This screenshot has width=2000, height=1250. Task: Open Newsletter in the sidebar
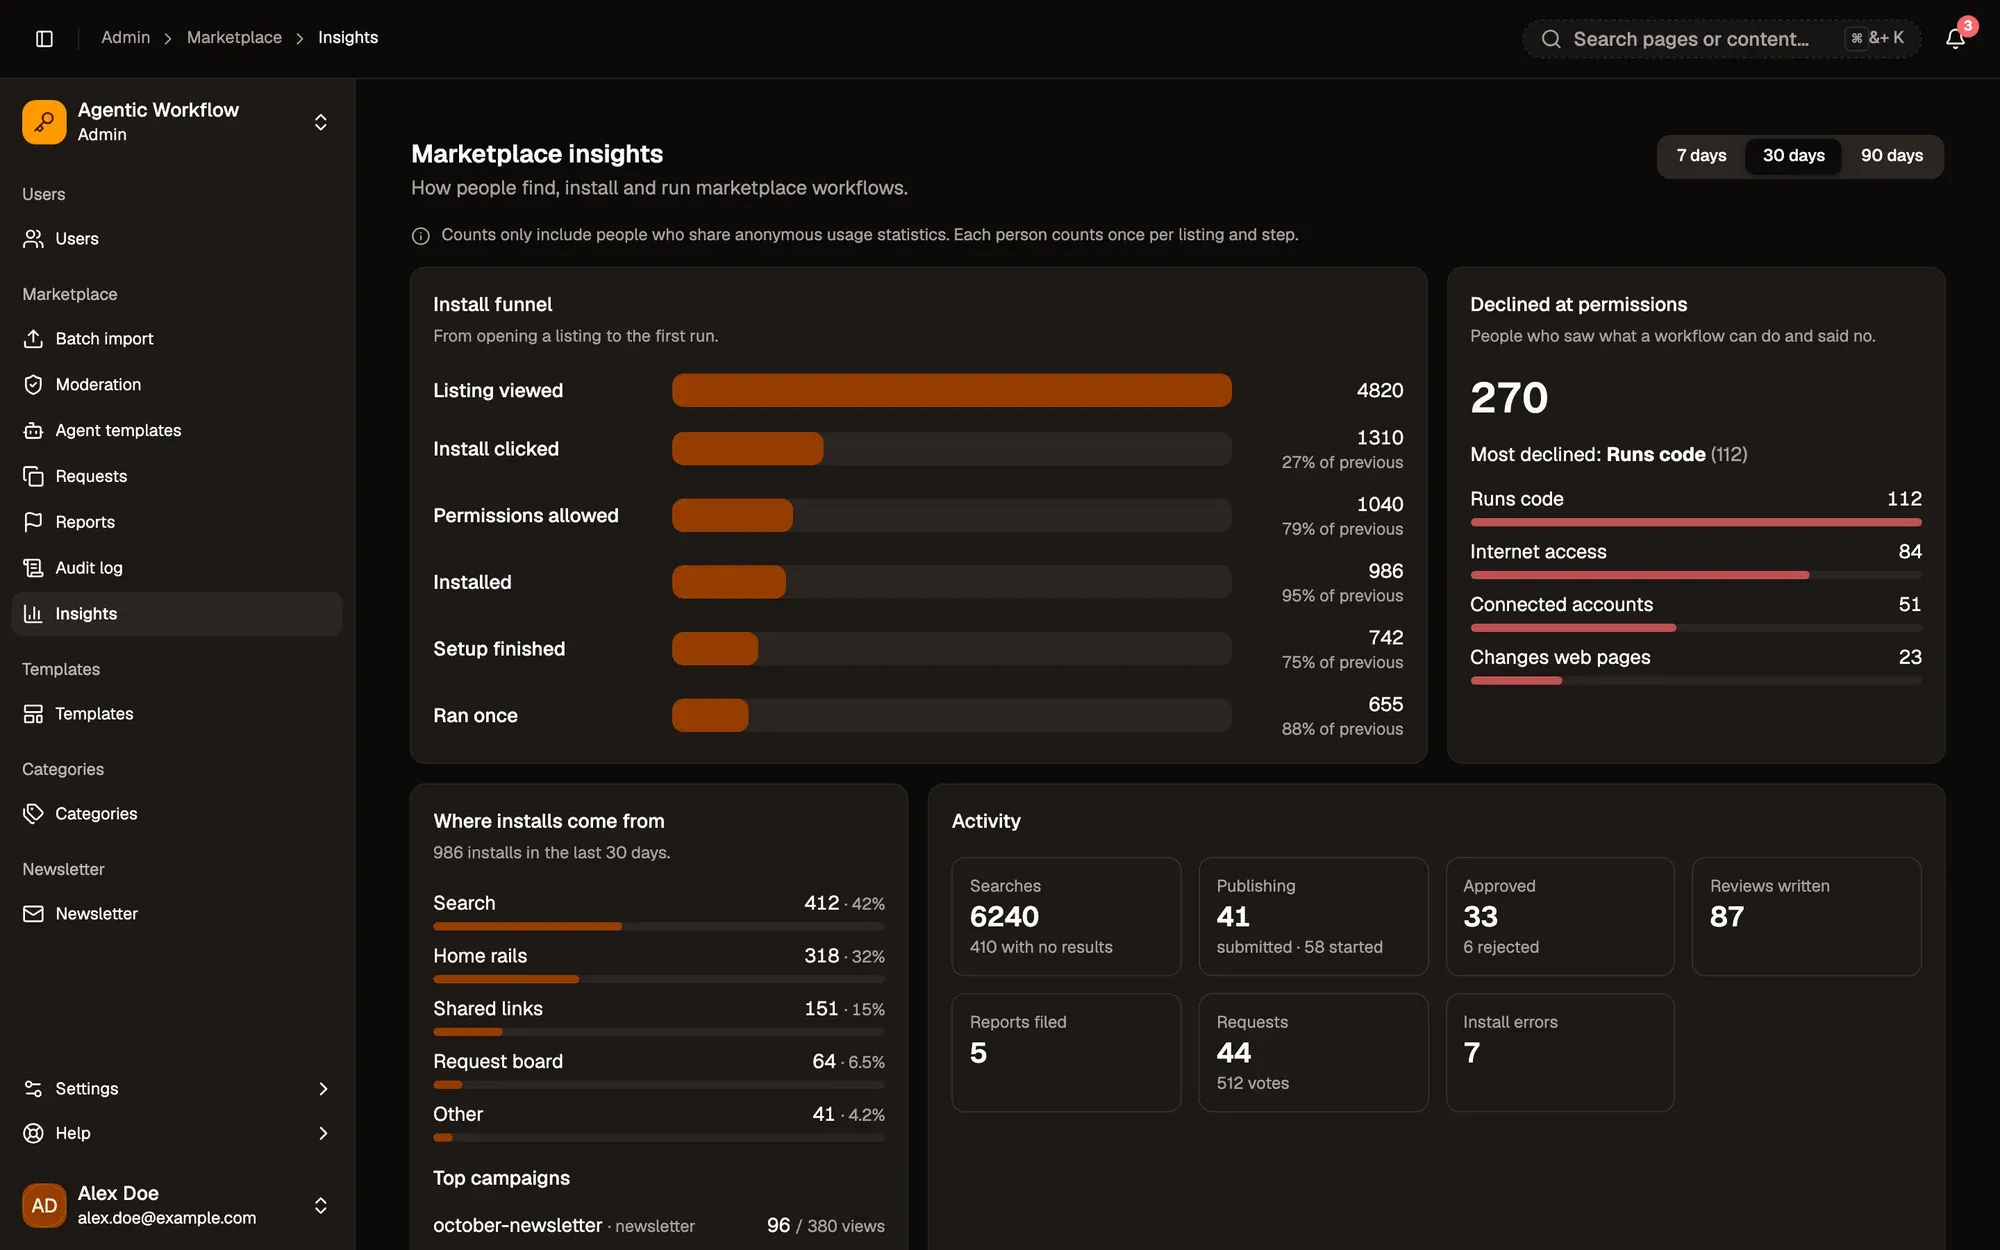tap(177, 914)
